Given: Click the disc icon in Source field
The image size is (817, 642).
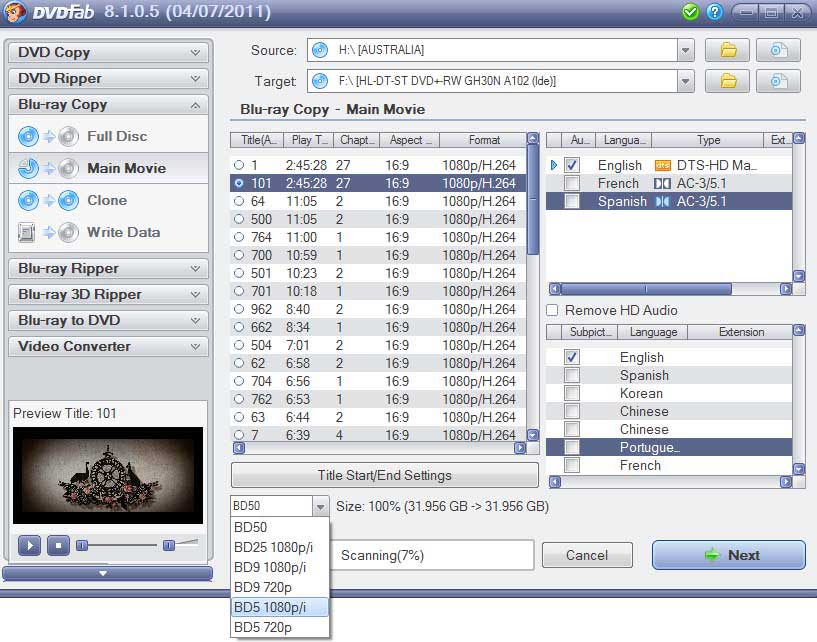Looking at the screenshot, I should click(x=319, y=50).
